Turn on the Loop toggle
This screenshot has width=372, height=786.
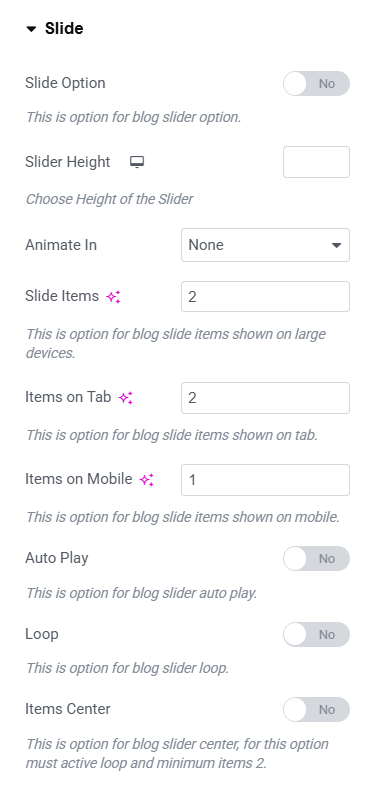316,635
